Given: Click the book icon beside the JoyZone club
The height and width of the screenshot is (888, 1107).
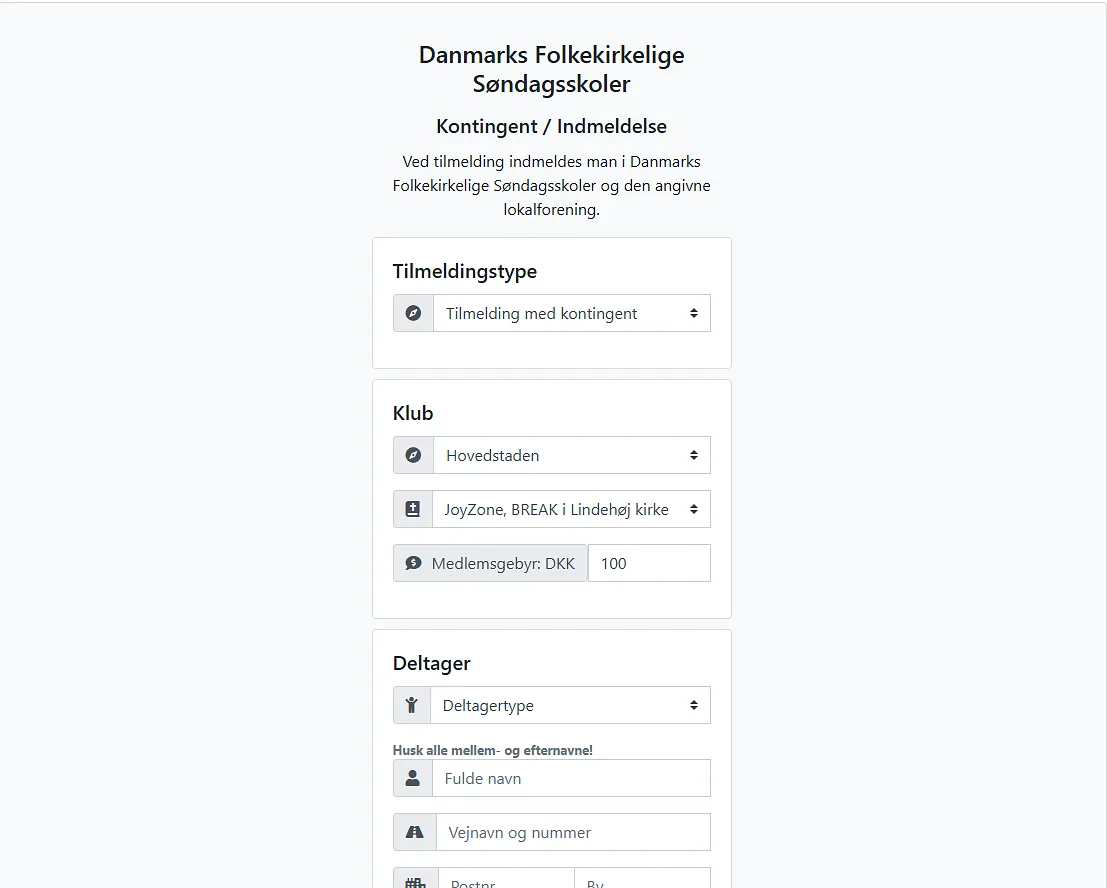Looking at the screenshot, I should (413, 509).
